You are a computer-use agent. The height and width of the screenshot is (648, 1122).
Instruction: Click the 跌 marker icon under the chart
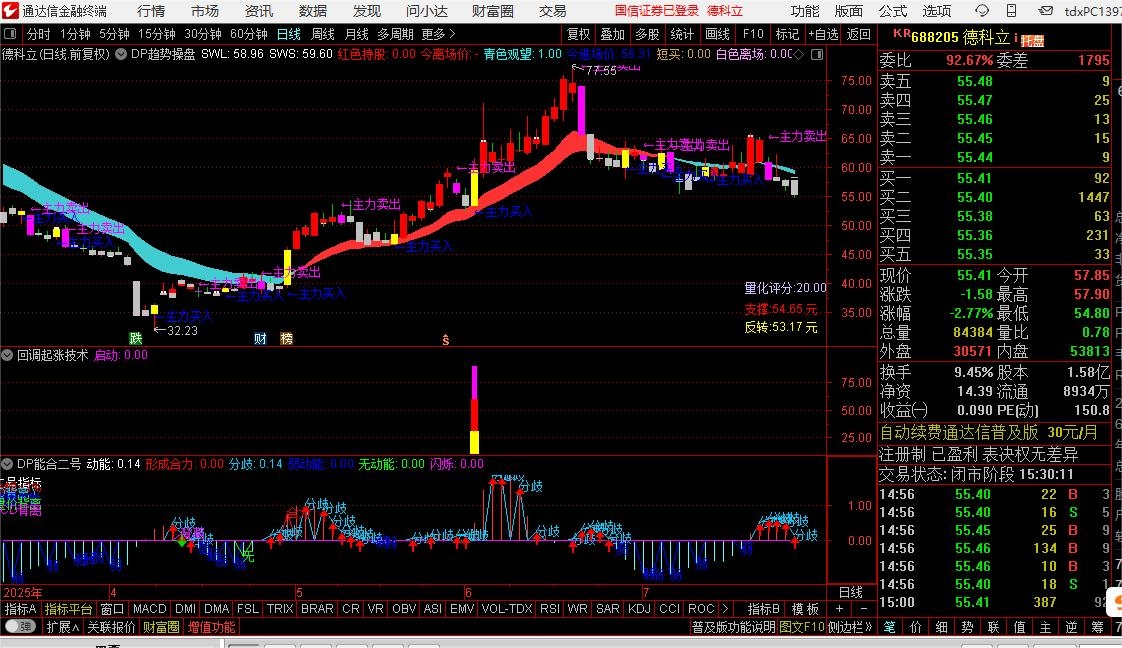[x=136, y=338]
